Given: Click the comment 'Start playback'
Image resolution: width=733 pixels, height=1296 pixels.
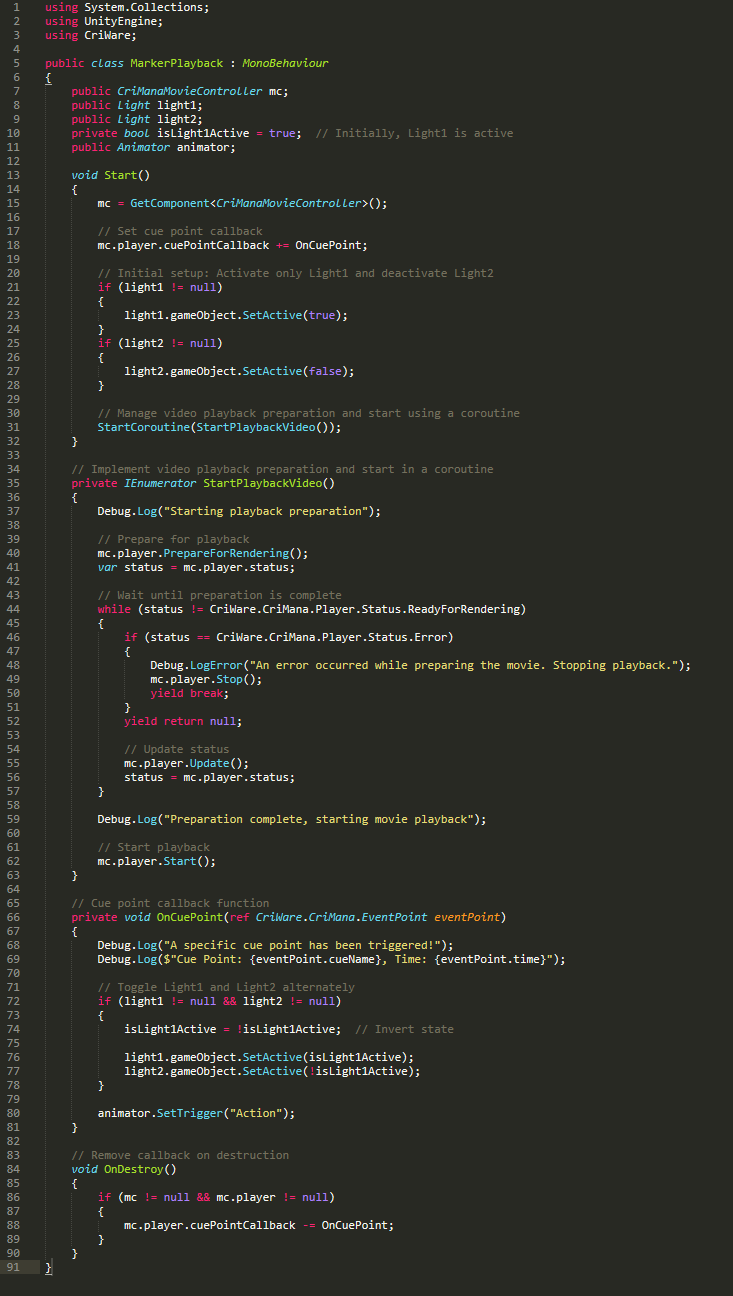Looking at the screenshot, I should click(x=153, y=847).
